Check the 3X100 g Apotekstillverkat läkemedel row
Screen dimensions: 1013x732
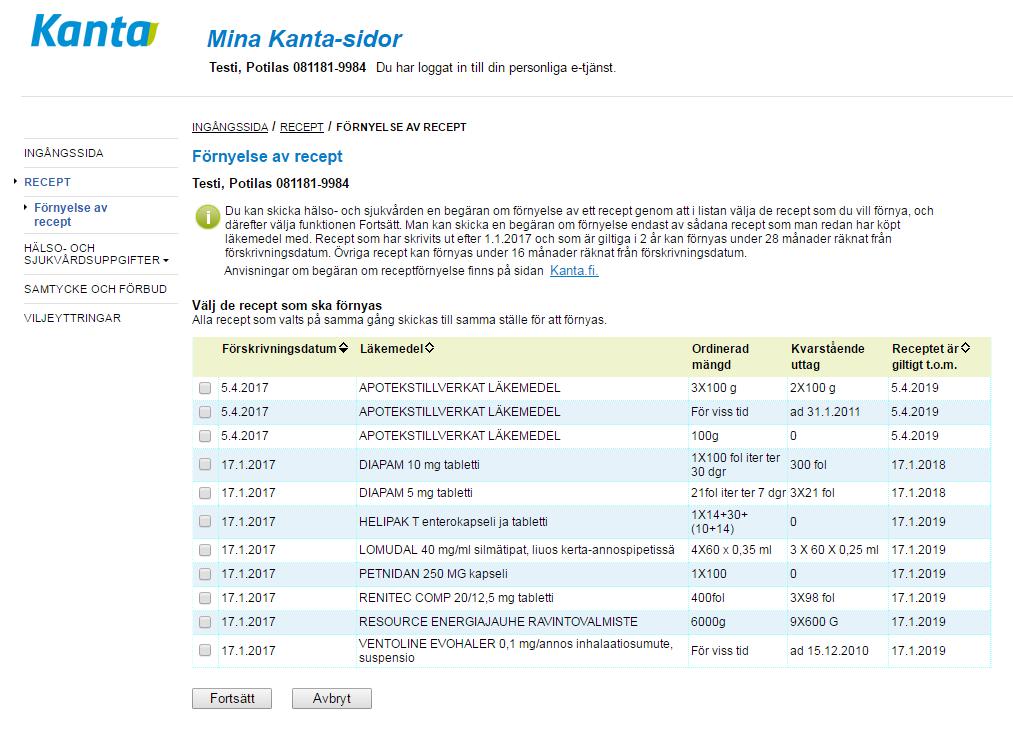pos(205,388)
